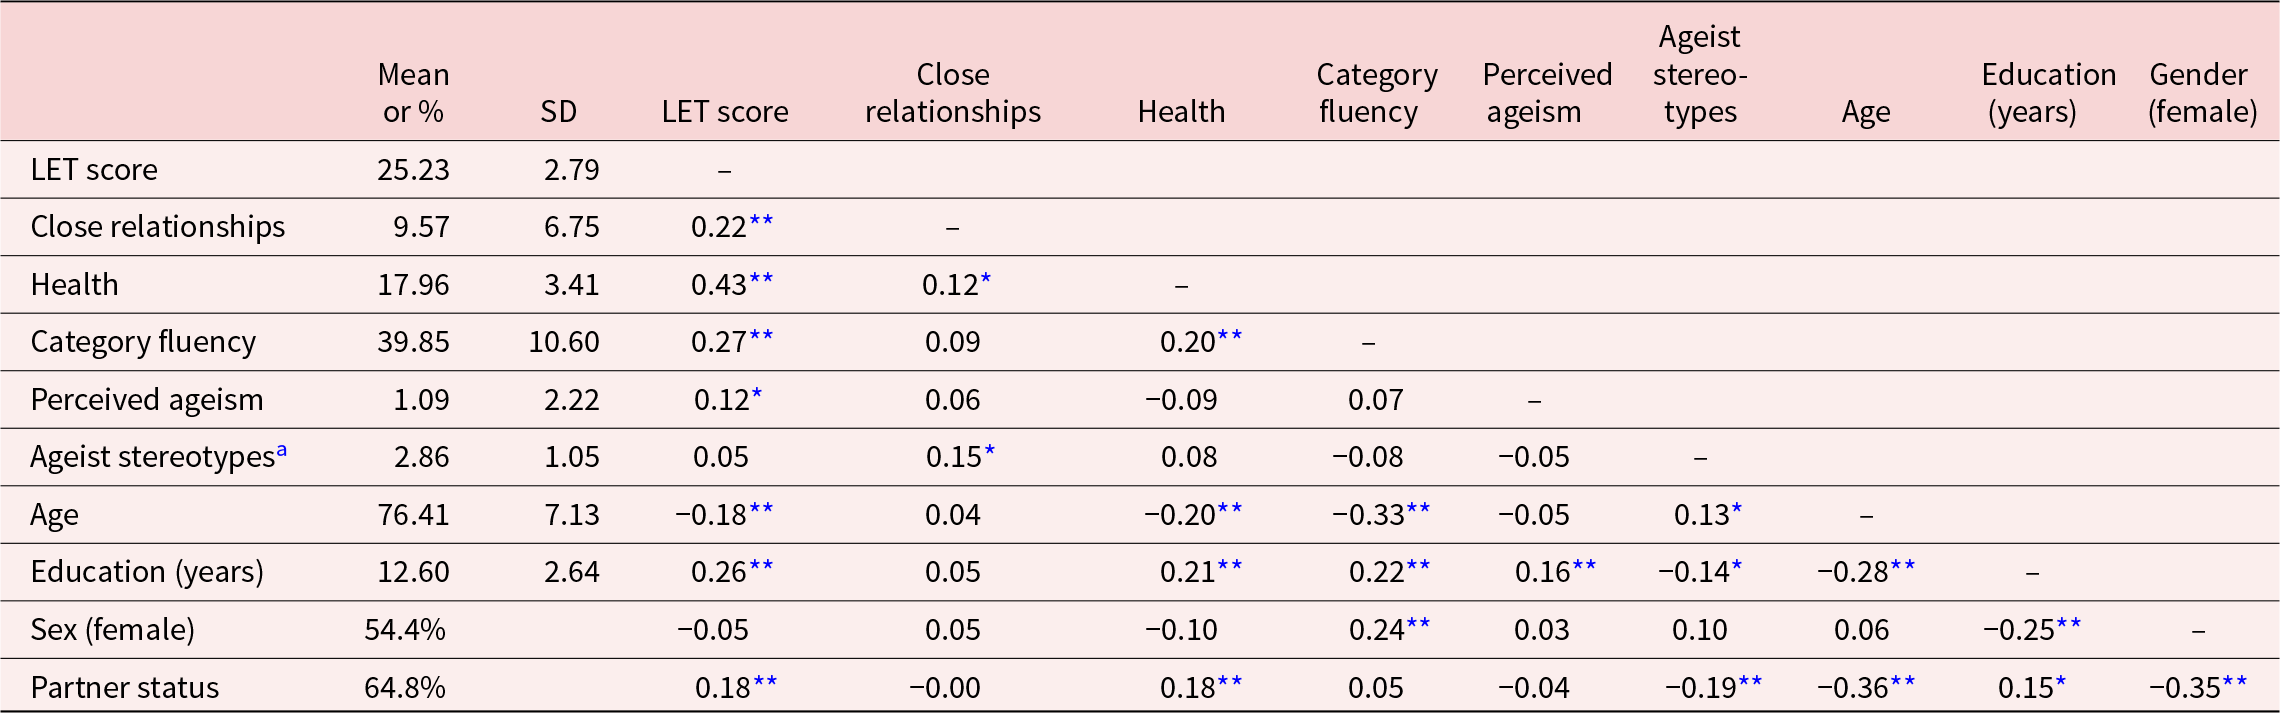Click the superscript 'a' footnote after Ageist stereotypes
This screenshot has height=713, width=2280.
coord(282,451)
